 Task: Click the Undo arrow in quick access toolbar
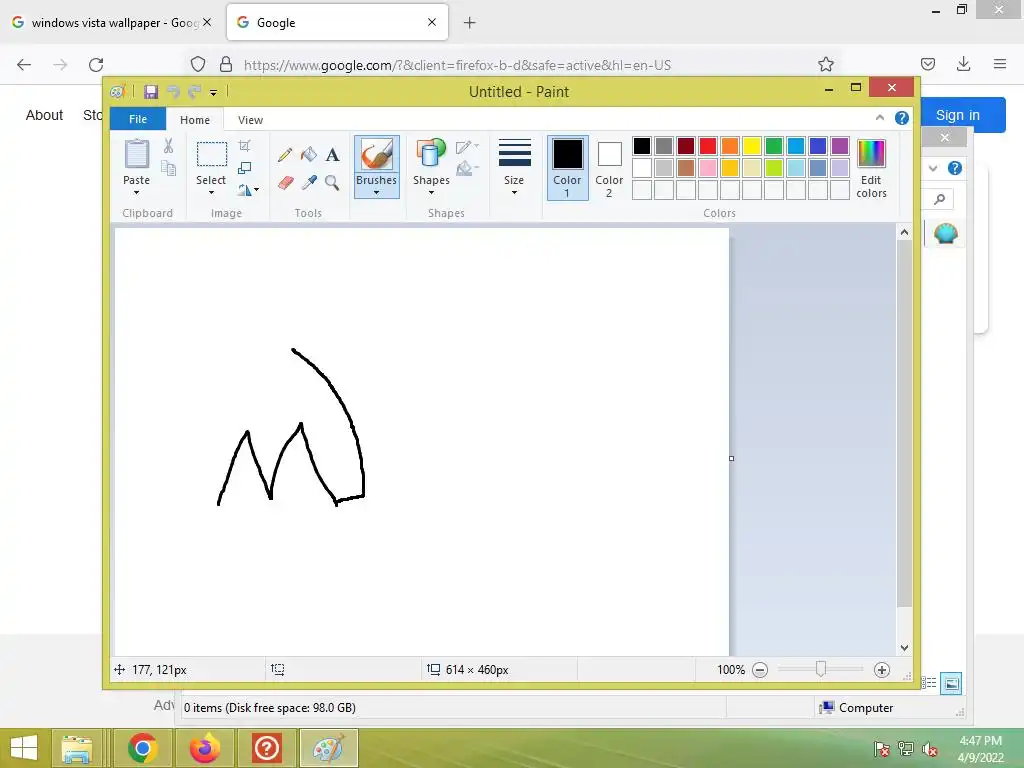(173, 91)
